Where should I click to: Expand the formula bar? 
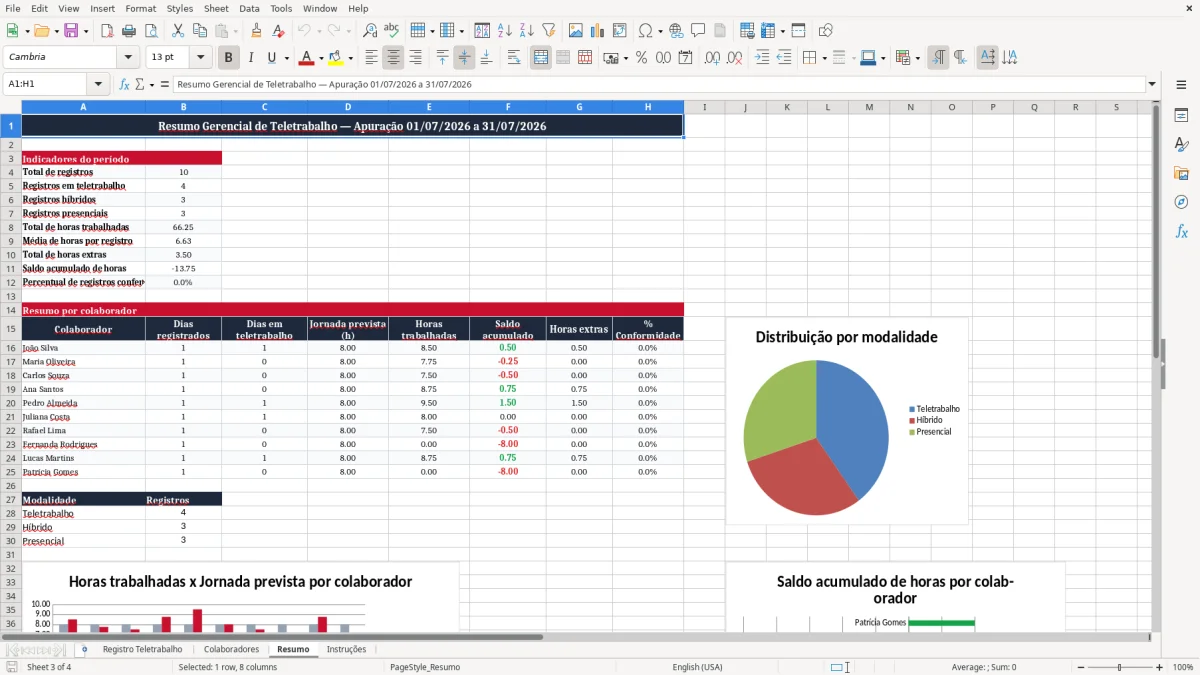pos(1152,84)
